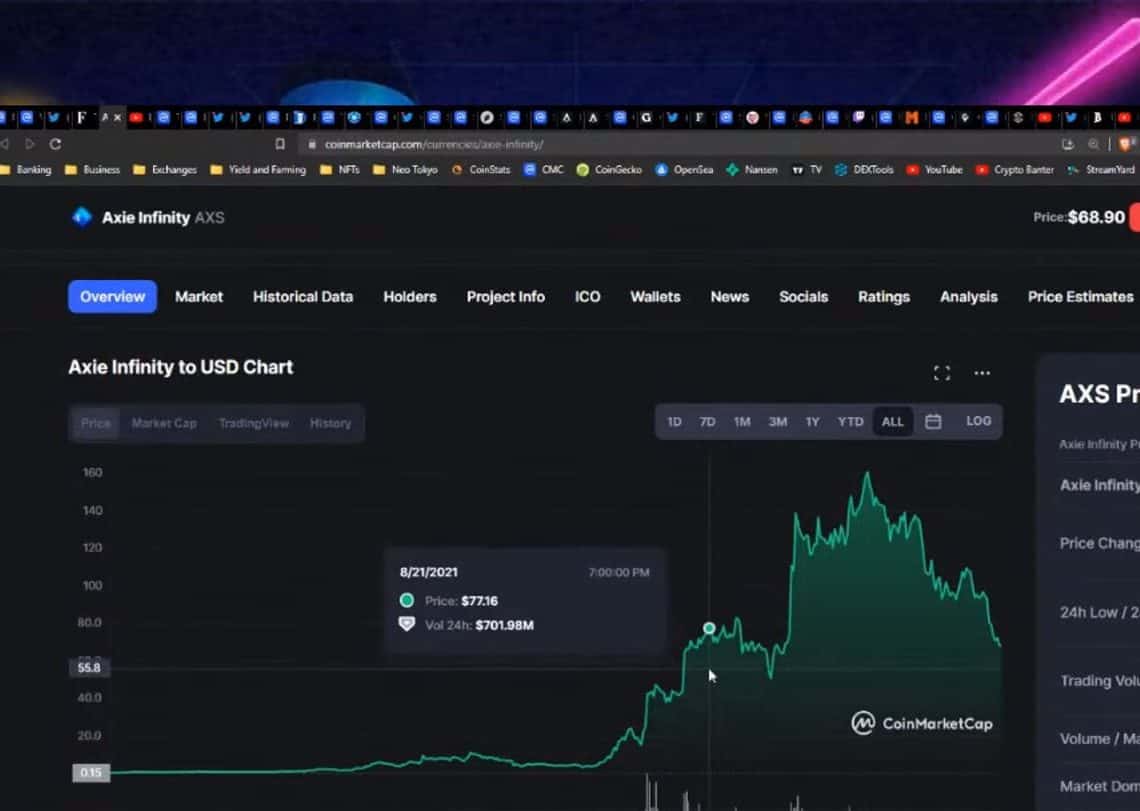Viewport: 1140px width, 811px height.
Task: Open the Price Estimates tab
Action: tap(1080, 297)
